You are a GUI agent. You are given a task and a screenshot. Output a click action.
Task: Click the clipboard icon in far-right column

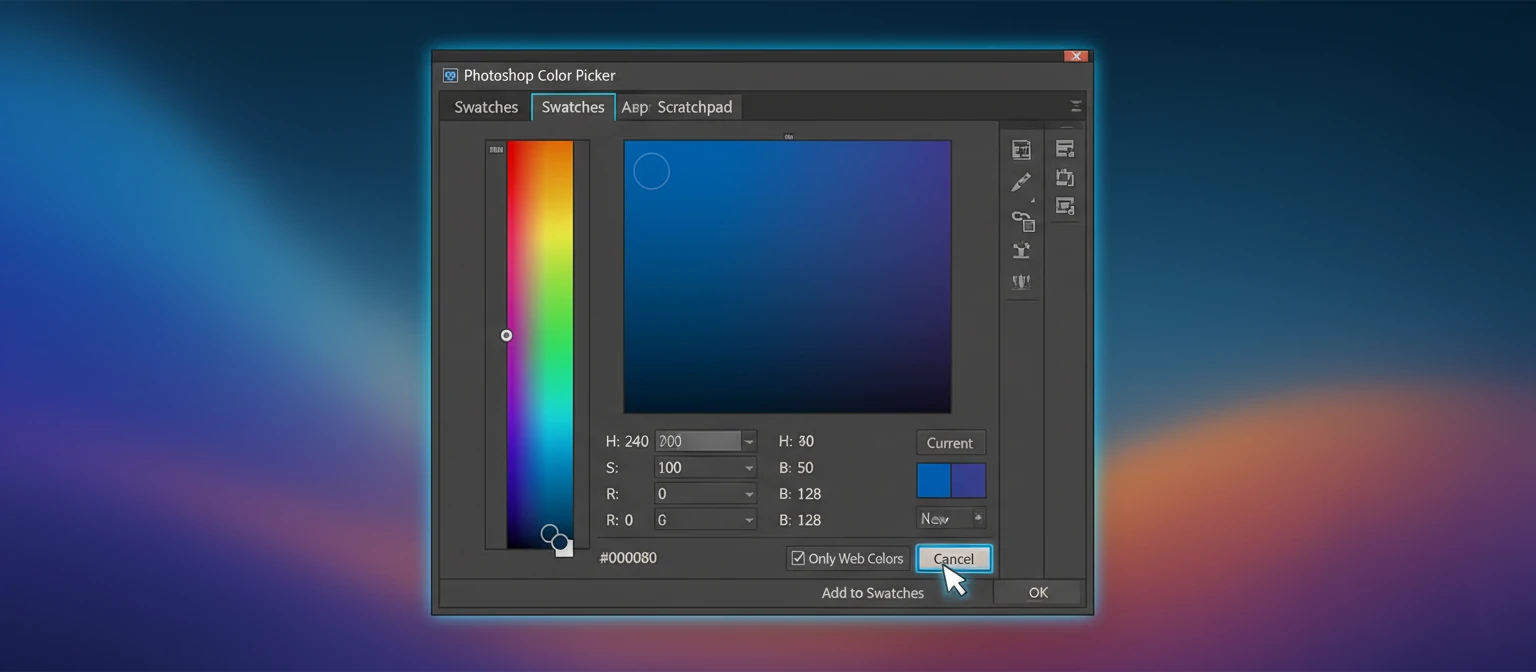pos(1064,177)
